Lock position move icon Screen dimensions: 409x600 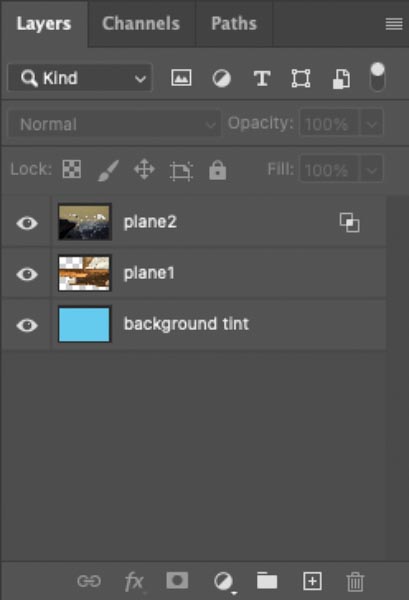tap(144, 169)
